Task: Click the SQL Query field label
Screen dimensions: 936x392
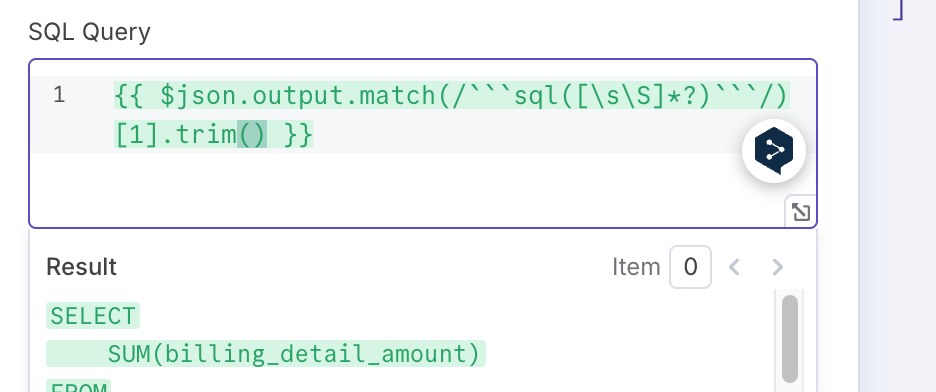Action: [x=90, y=32]
